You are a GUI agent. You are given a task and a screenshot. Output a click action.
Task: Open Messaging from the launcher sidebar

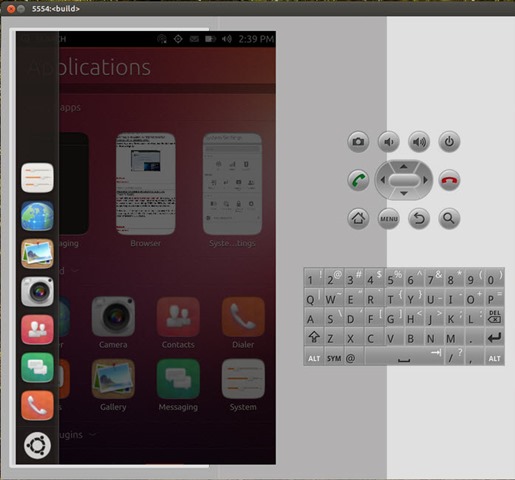[37, 368]
